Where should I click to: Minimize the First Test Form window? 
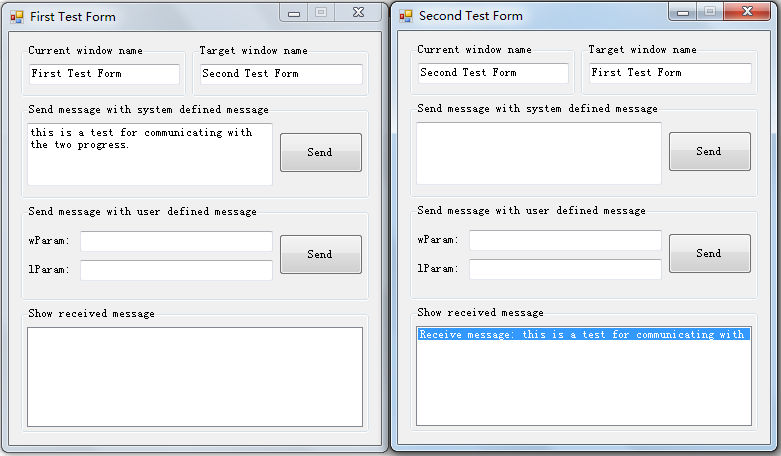coord(294,12)
